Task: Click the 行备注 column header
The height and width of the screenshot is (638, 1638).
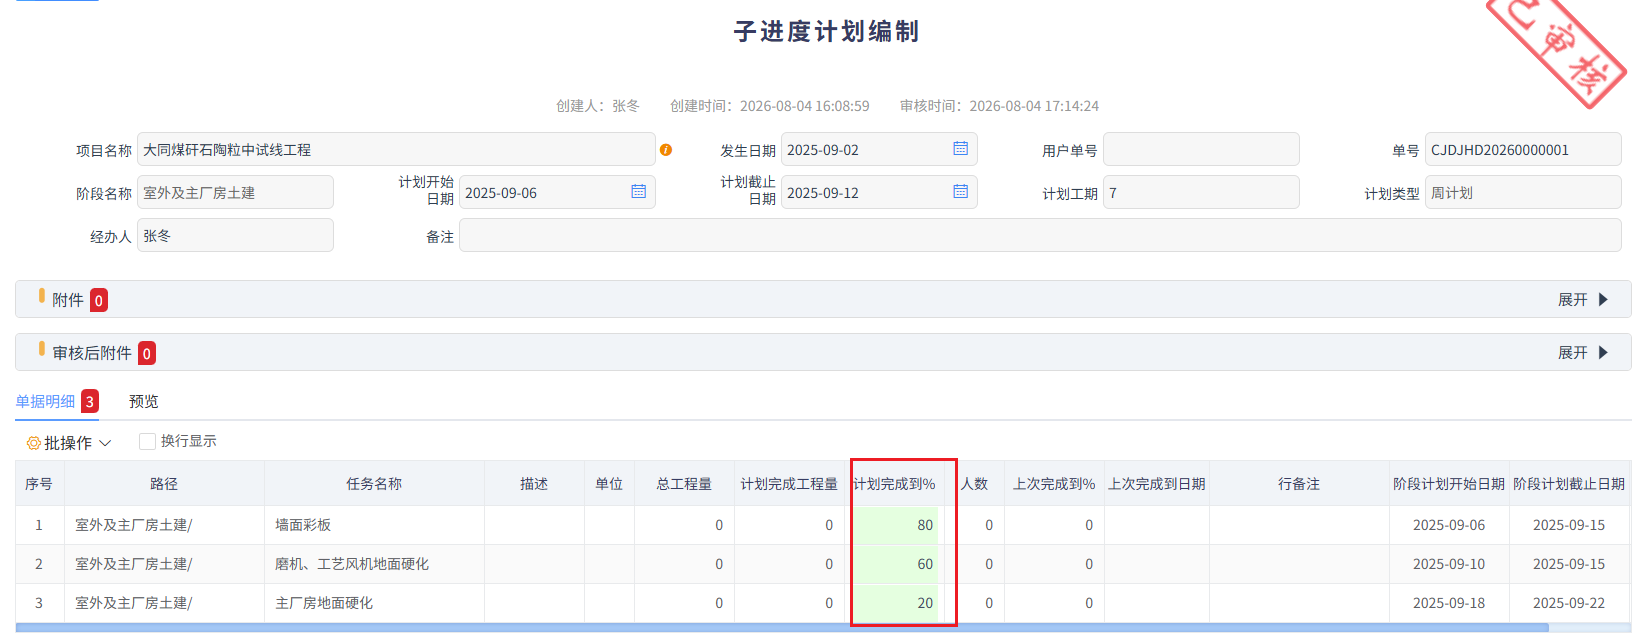Action: (1299, 484)
